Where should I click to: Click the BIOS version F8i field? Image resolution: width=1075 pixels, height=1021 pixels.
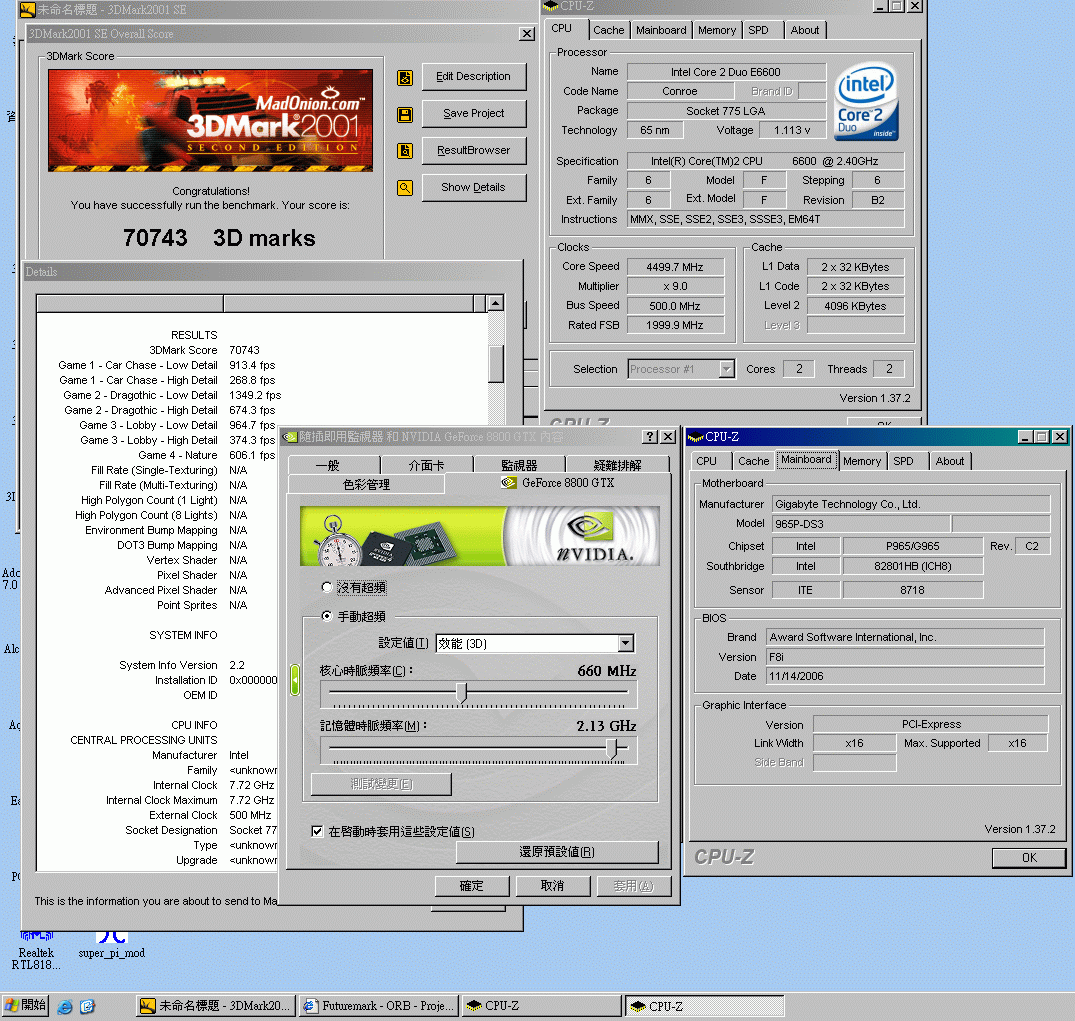(905, 657)
